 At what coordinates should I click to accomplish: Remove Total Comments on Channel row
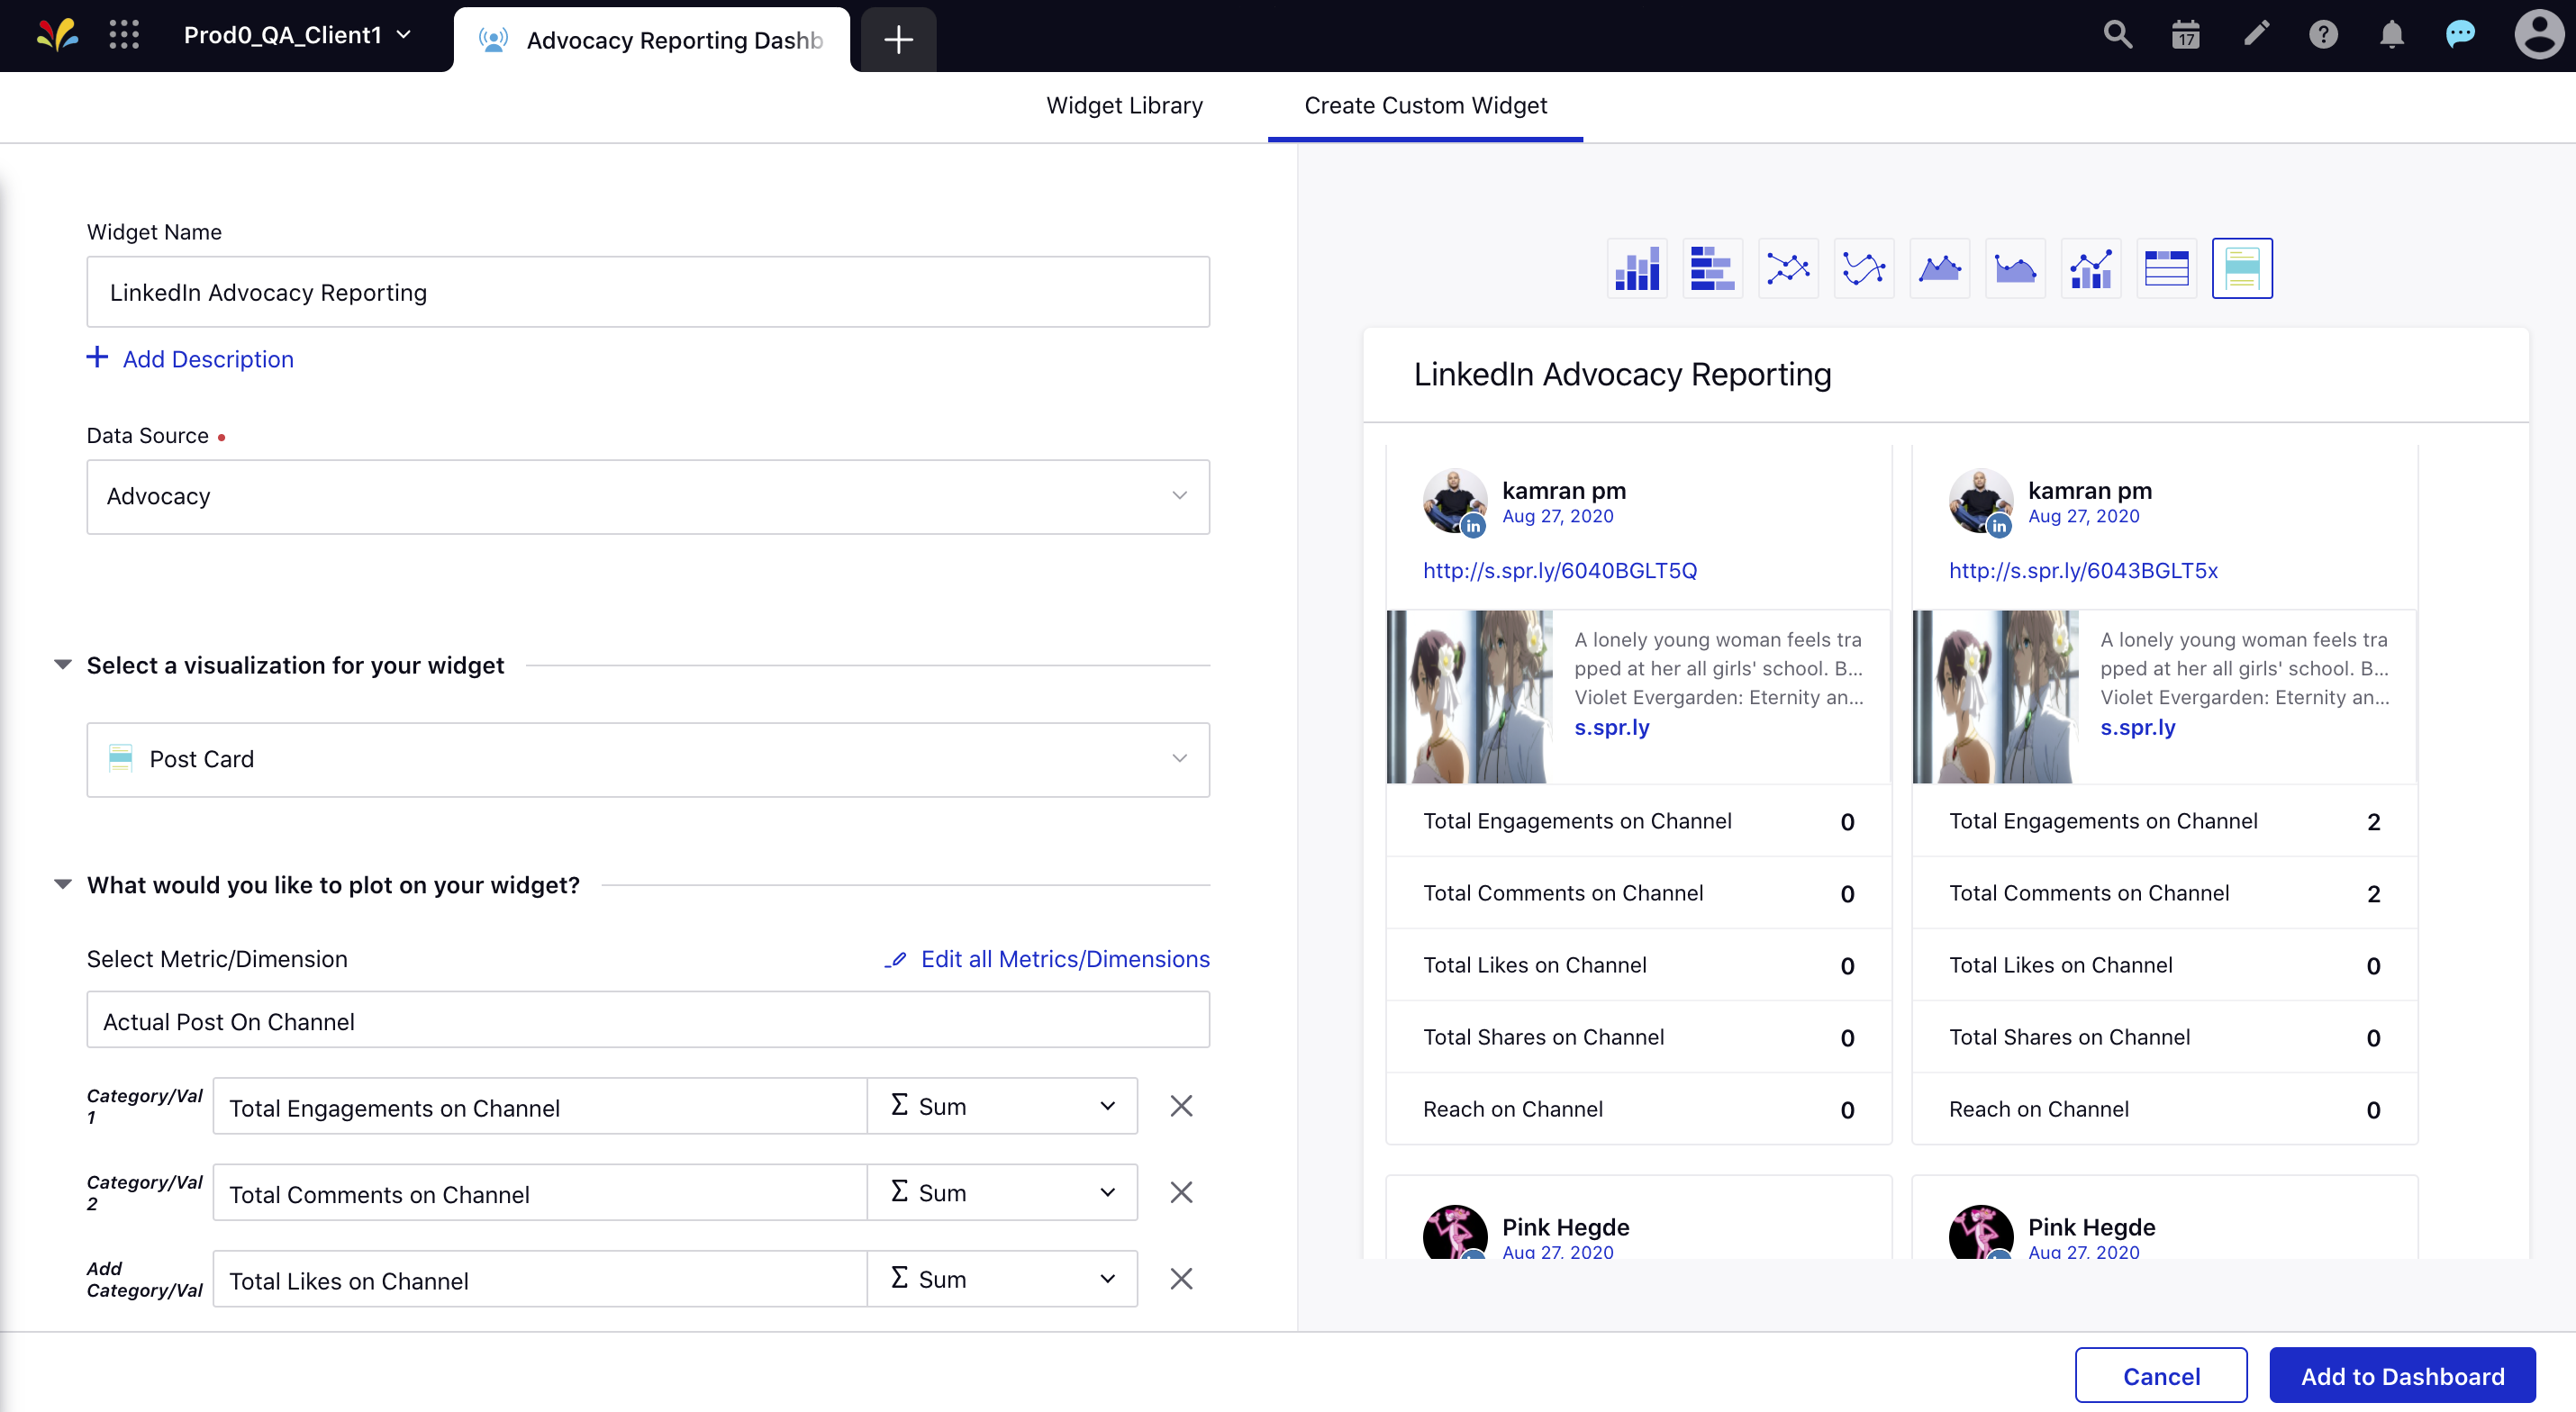[1181, 1192]
